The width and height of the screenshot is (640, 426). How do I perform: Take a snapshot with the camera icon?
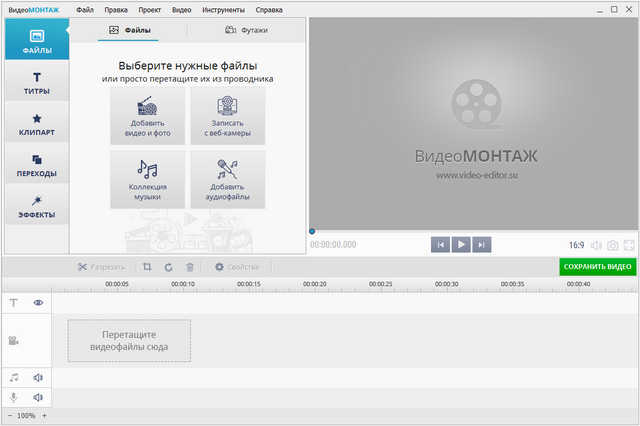point(612,245)
